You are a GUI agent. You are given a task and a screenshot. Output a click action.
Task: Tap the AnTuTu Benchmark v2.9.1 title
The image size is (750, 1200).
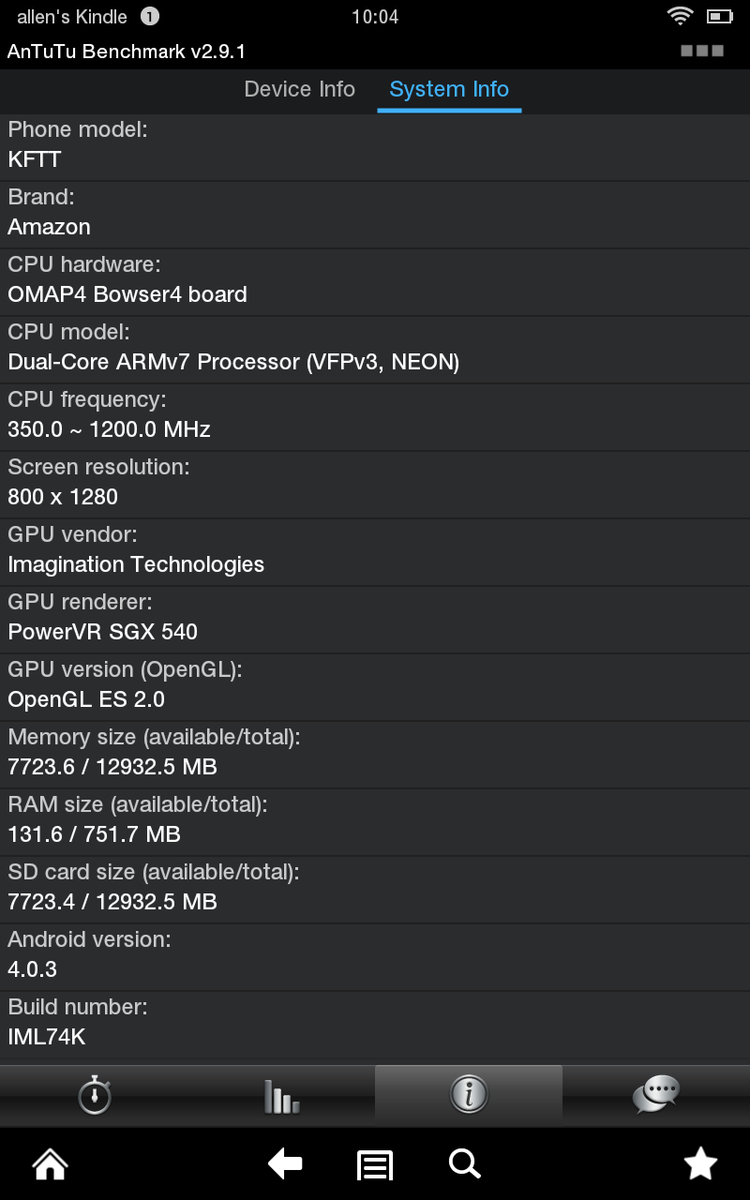point(126,50)
